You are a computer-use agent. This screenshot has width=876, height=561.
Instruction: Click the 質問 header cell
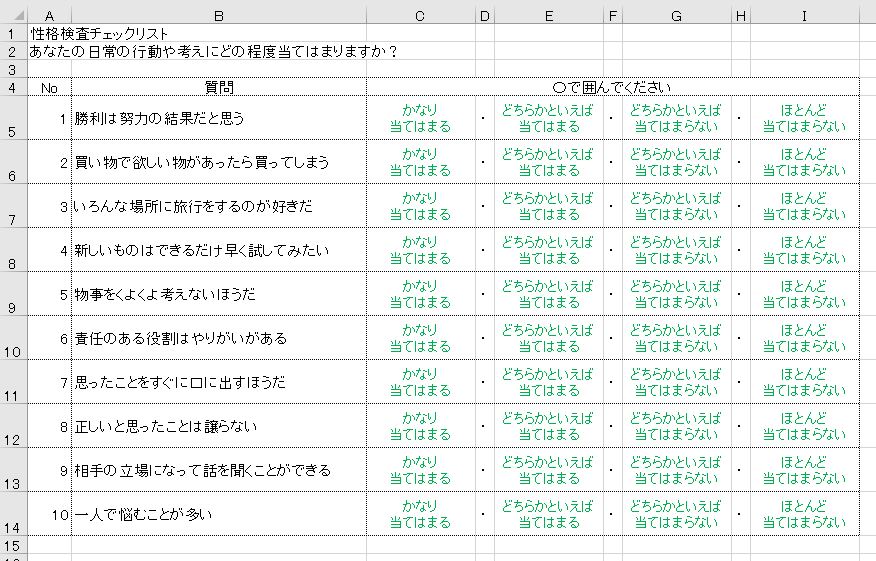(x=219, y=87)
